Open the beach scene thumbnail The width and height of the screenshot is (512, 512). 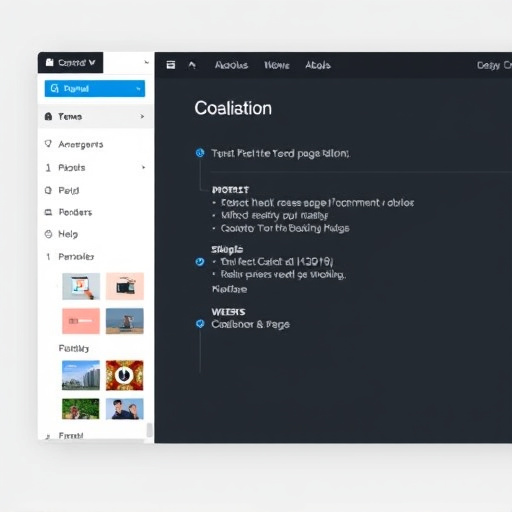[125, 321]
